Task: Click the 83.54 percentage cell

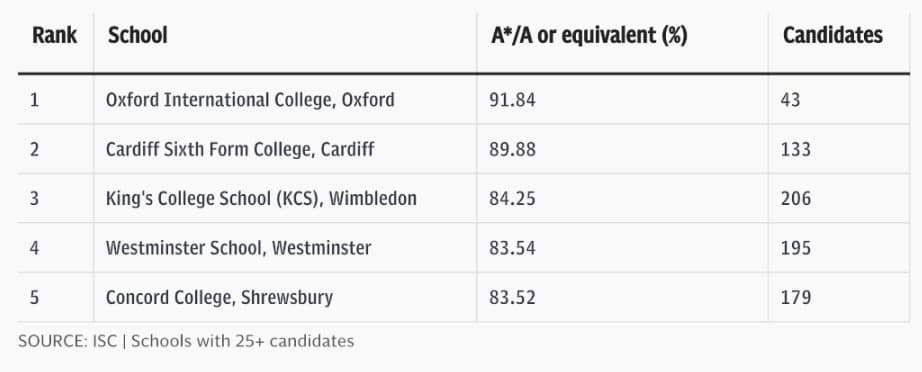Action: click(512, 248)
